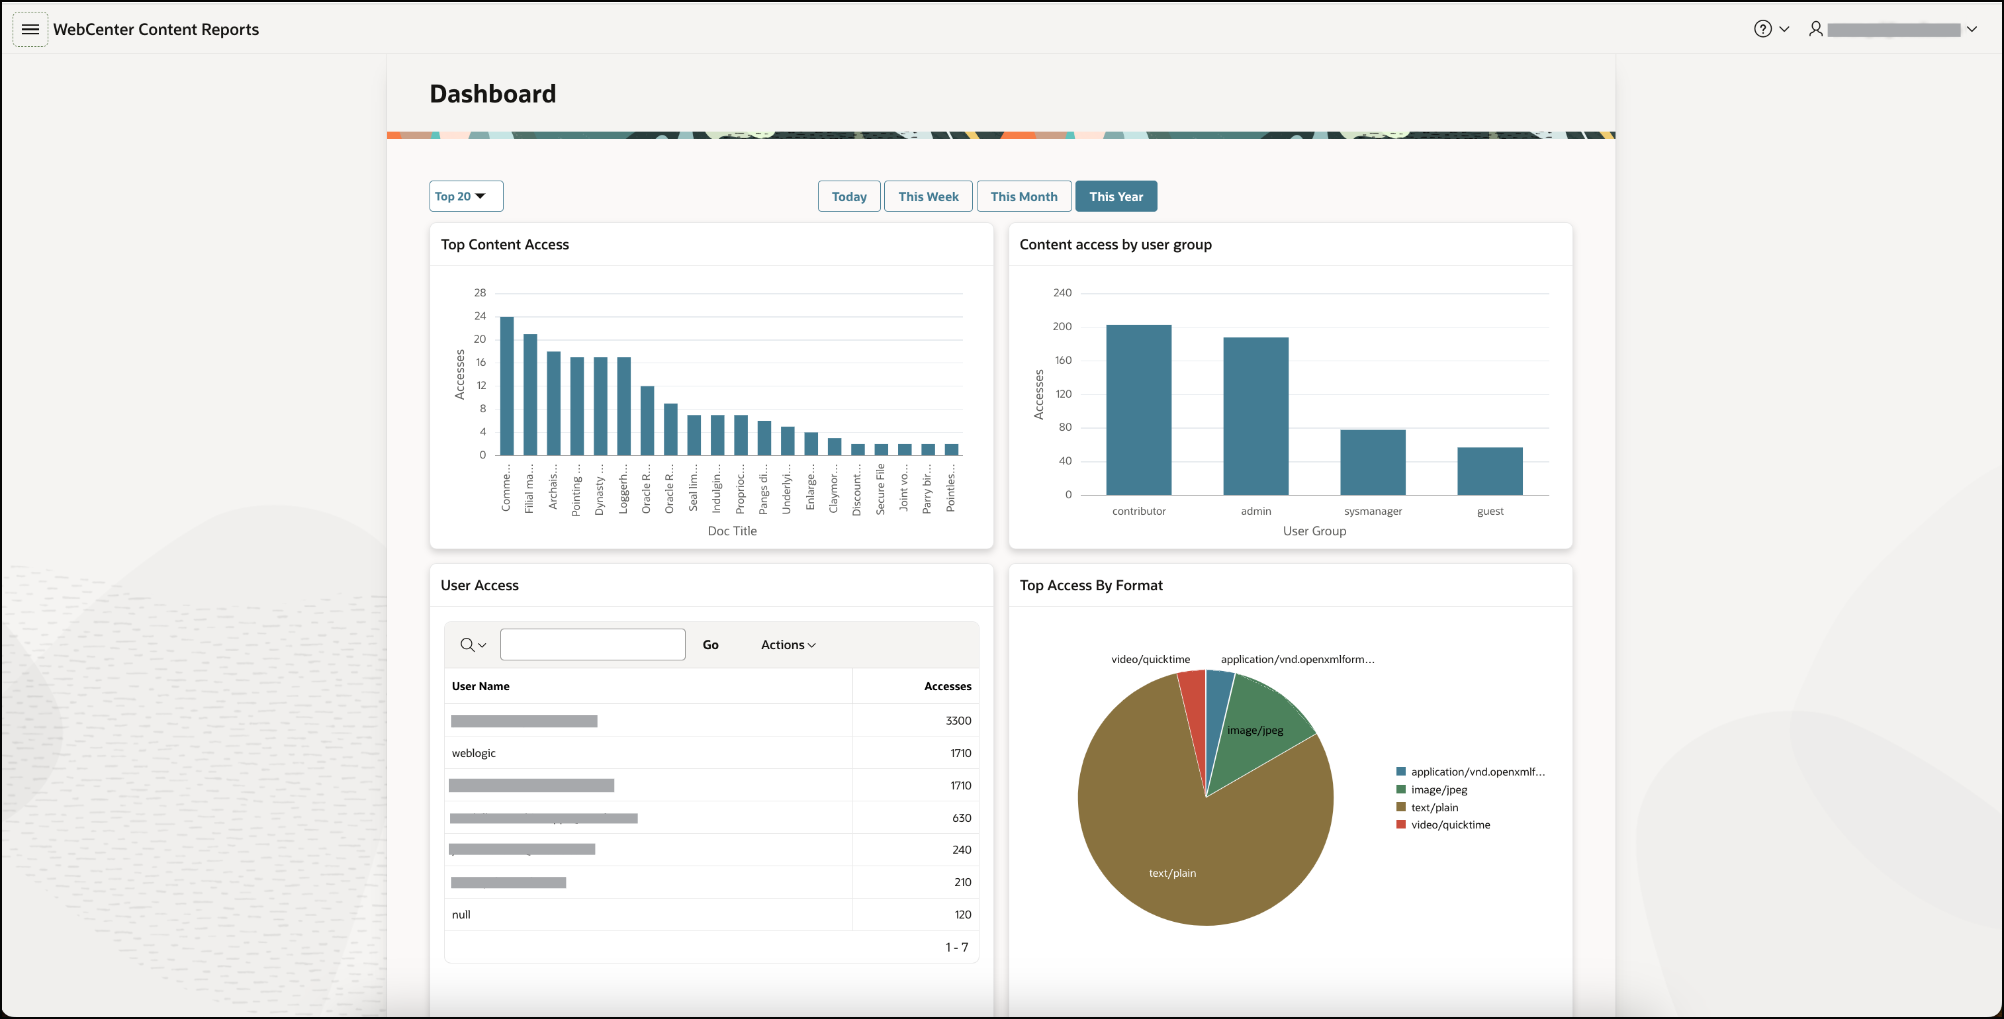The width and height of the screenshot is (2004, 1019).
Task: Click the admin bar in user group chart
Action: click(x=1256, y=416)
